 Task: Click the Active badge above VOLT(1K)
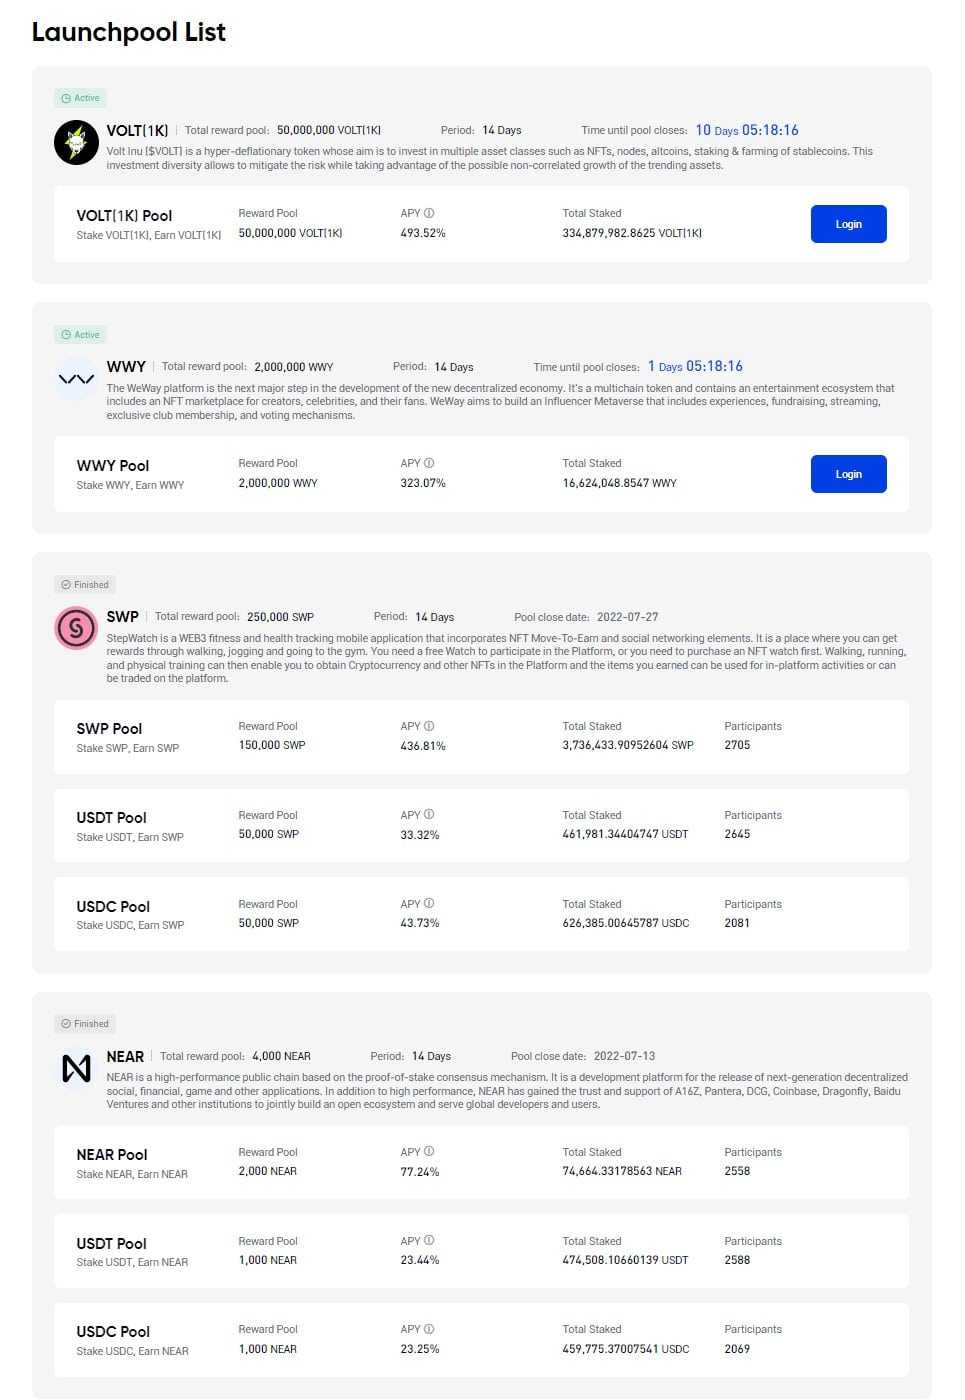click(81, 98)
